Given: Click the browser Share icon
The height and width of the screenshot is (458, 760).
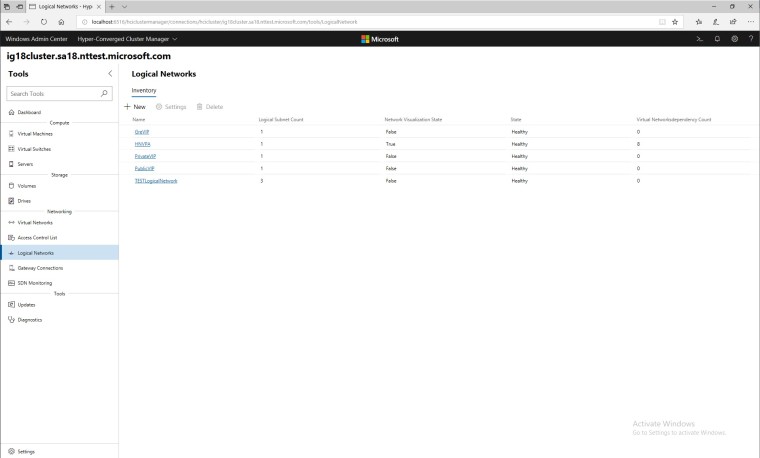Looking at the screenshot, I should coord(733,22).
